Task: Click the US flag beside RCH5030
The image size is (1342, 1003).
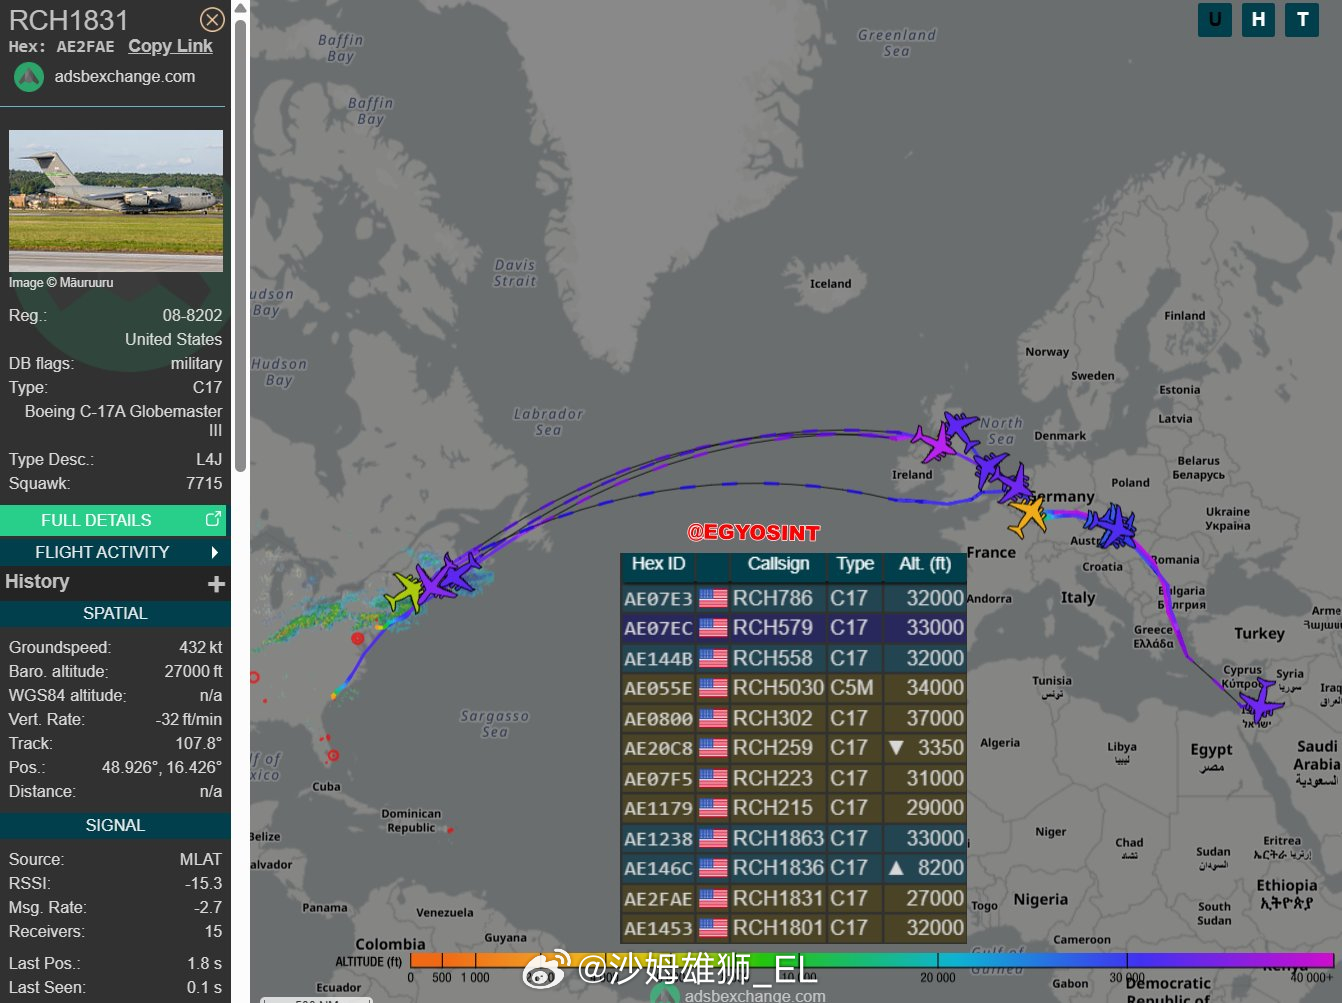Action: [713, 688]
